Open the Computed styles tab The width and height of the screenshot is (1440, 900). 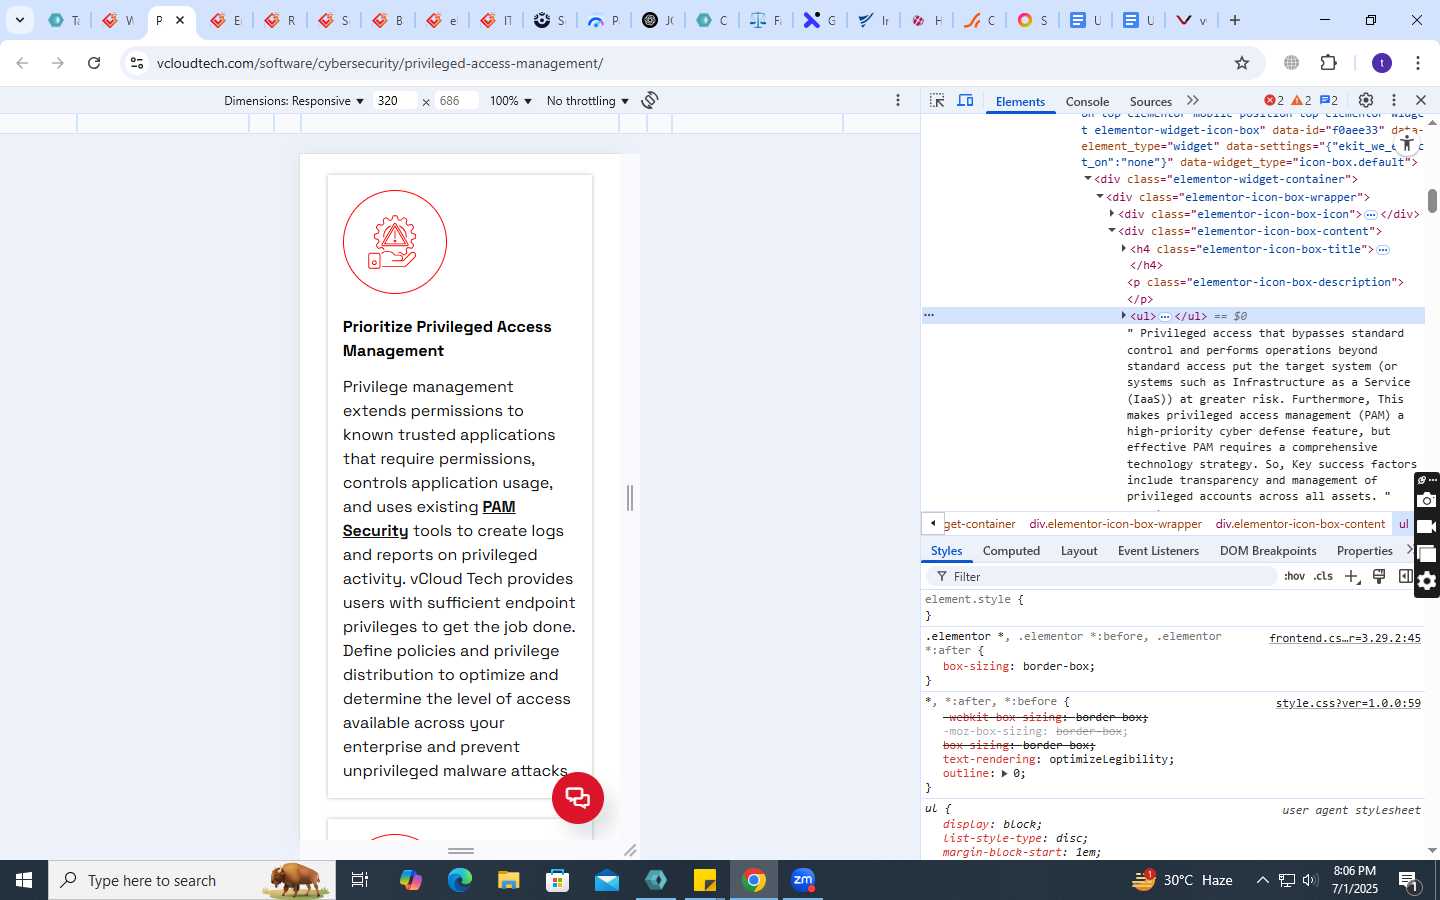(1011, 551)
